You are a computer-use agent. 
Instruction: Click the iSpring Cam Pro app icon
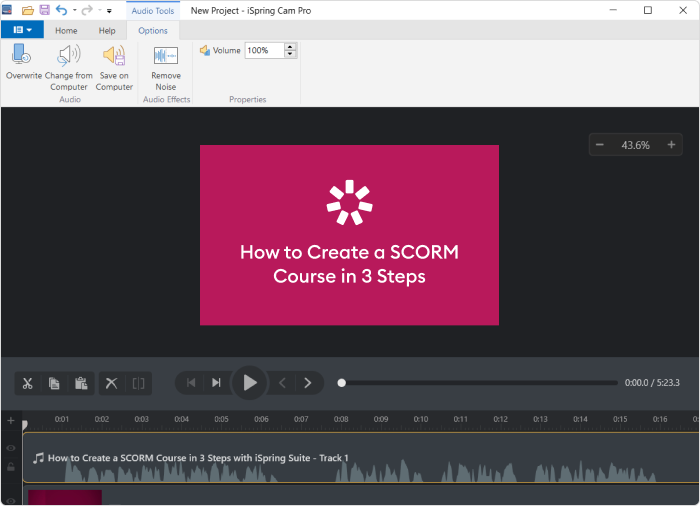coord(7,10)
